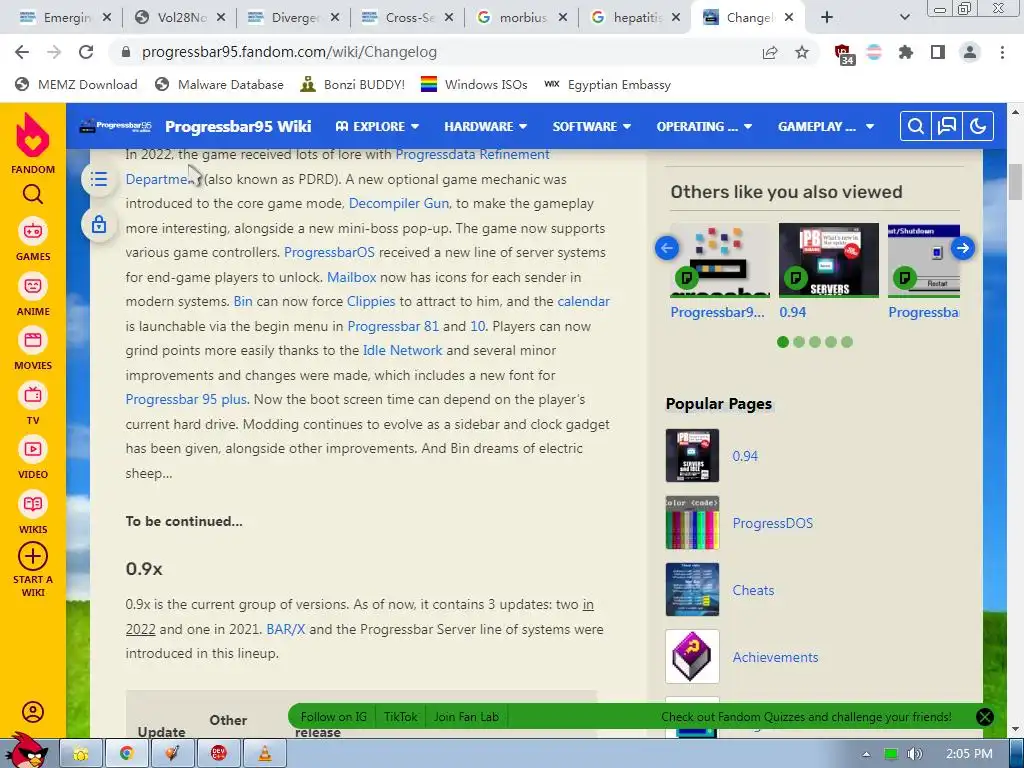Open Fandom sidebar search magnifier
The image size is (1024, 768).
(33, 195)
